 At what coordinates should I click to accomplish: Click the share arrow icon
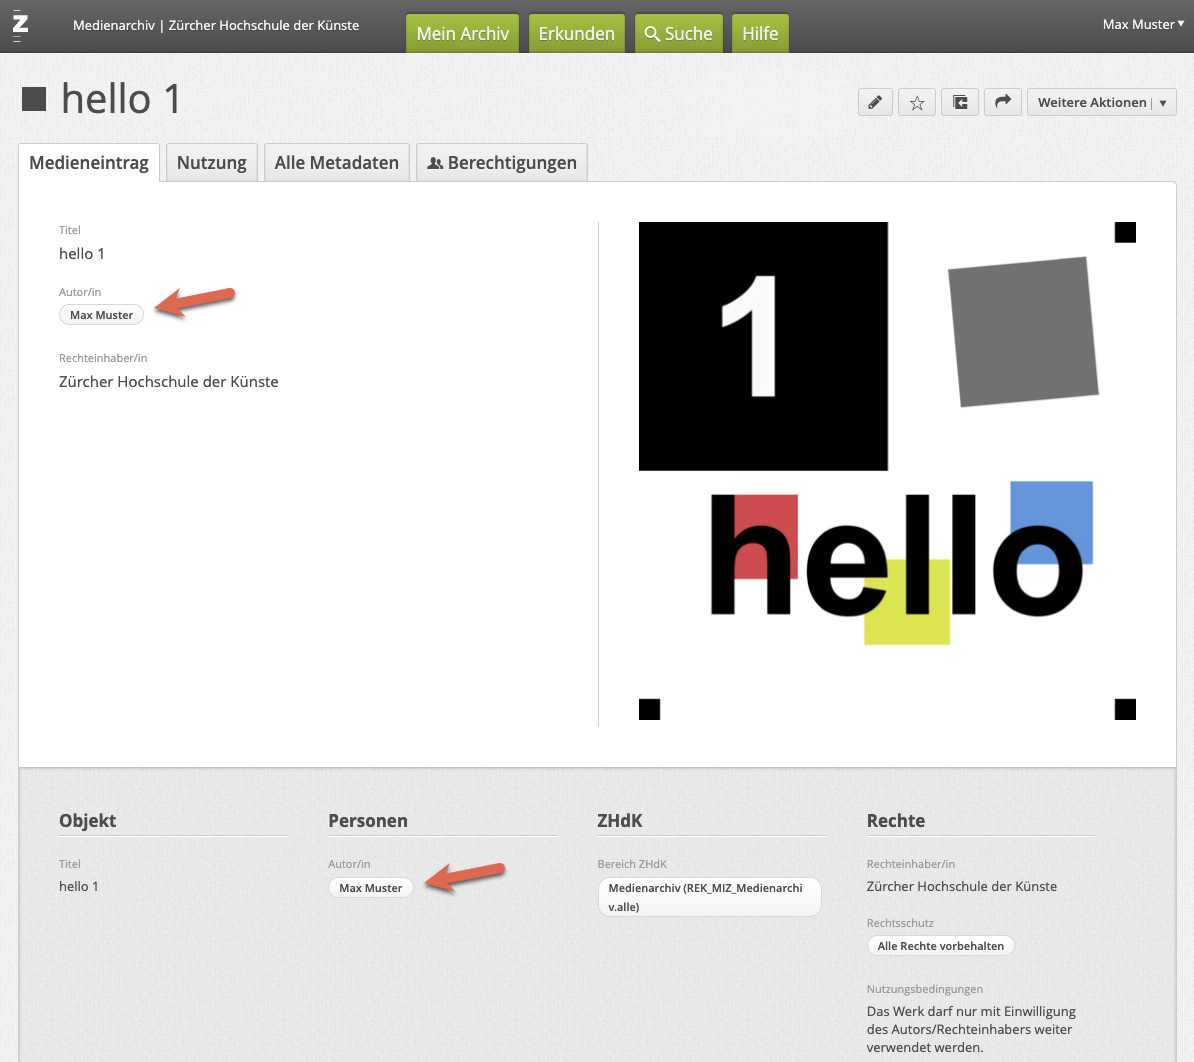click(x=1002, y=102)
